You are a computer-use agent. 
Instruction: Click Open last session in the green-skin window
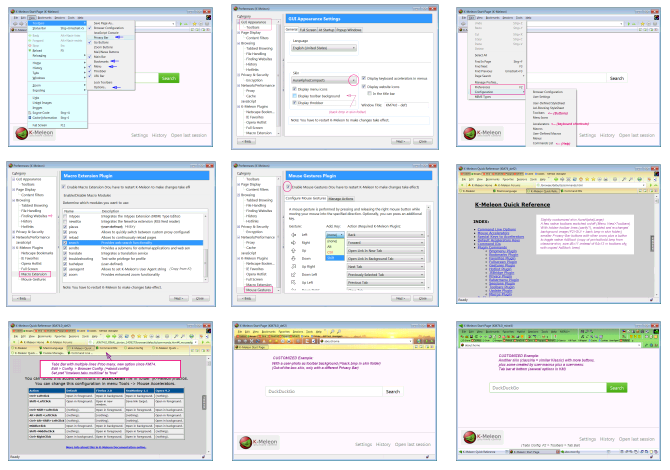pos(637,439)
